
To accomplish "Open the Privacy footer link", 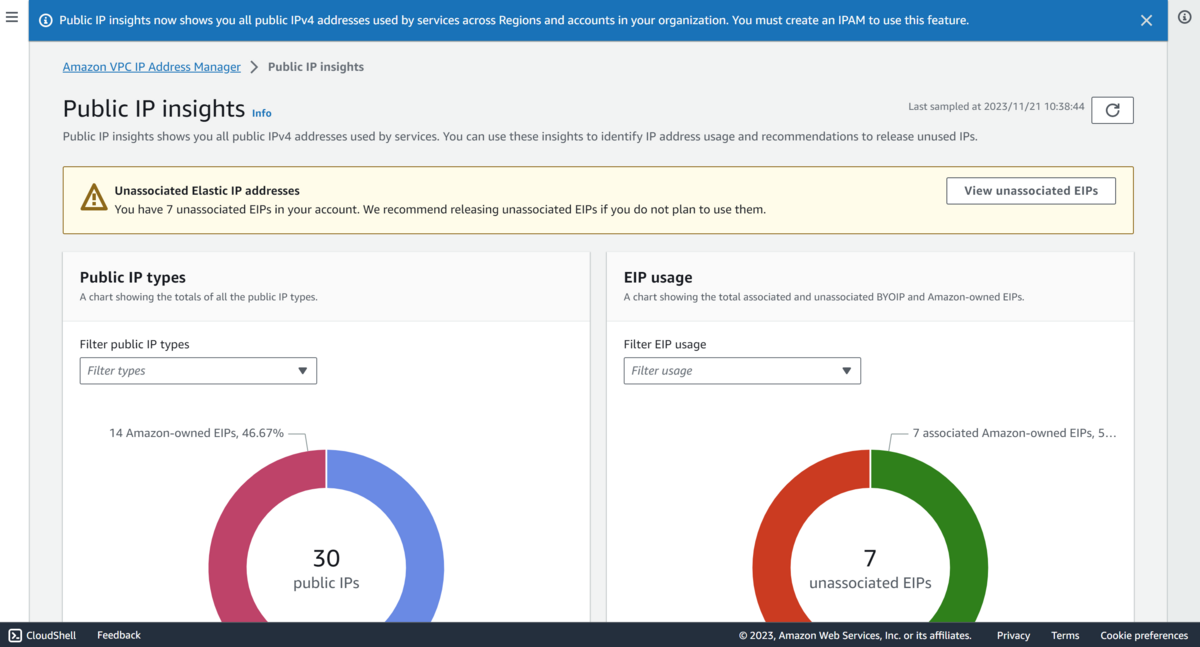I will pos(1013,635).
